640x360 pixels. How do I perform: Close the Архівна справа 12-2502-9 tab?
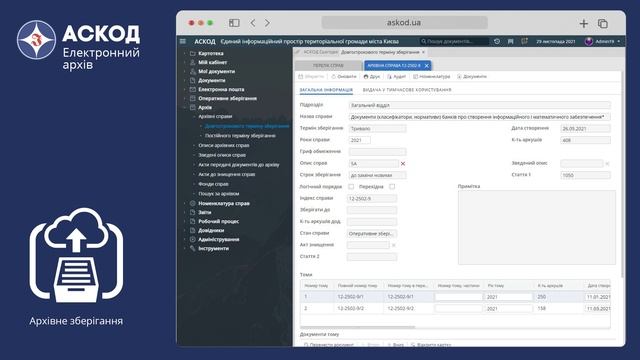427,65
